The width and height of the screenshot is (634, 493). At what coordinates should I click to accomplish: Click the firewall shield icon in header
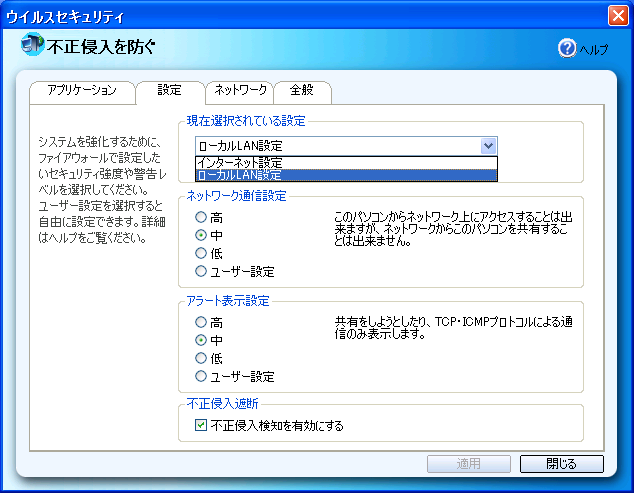[x=33, y=45]
